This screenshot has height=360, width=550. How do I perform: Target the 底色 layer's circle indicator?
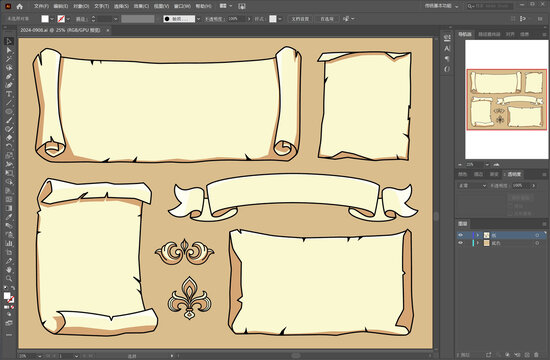(537, 243)
